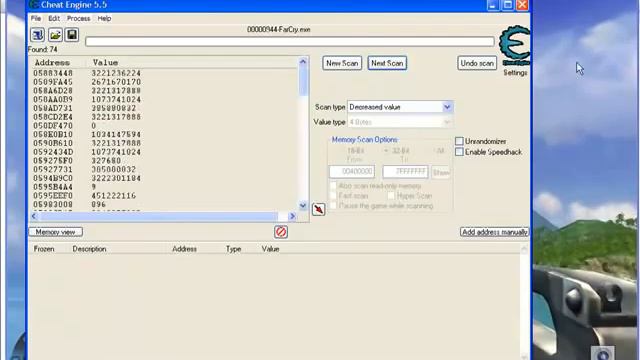Click the New Scan button

click(x=342, y=63)
